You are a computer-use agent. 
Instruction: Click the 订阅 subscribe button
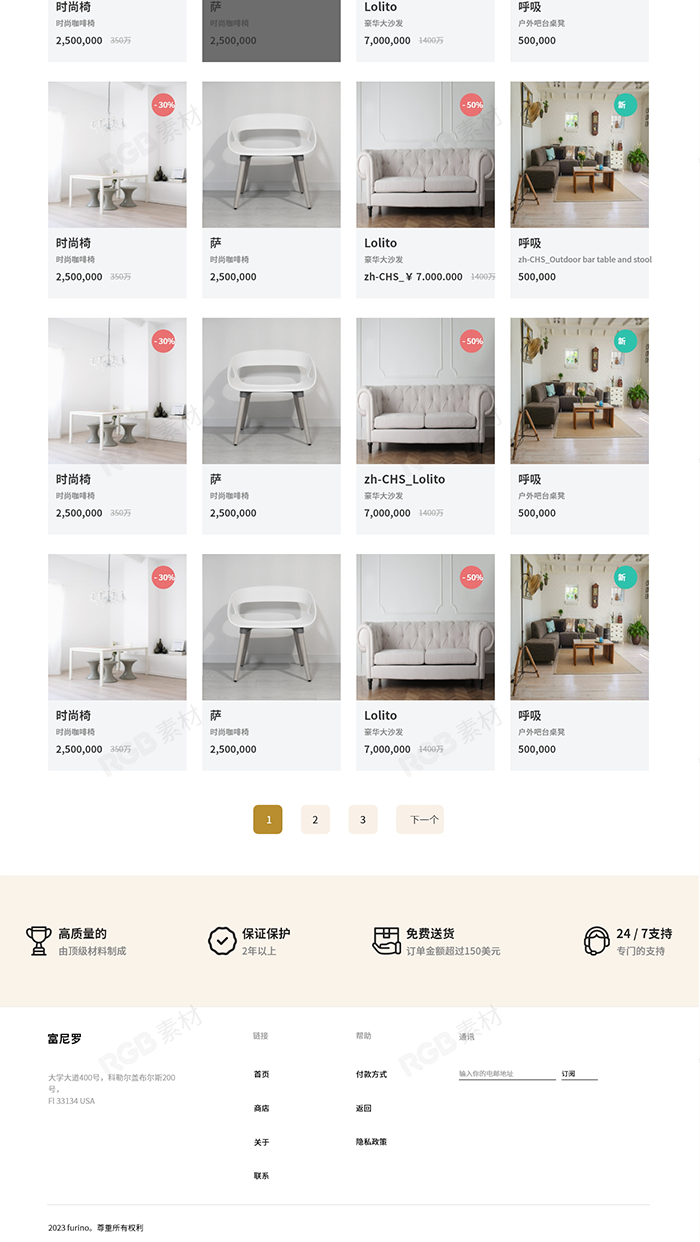click(579, 1073)
